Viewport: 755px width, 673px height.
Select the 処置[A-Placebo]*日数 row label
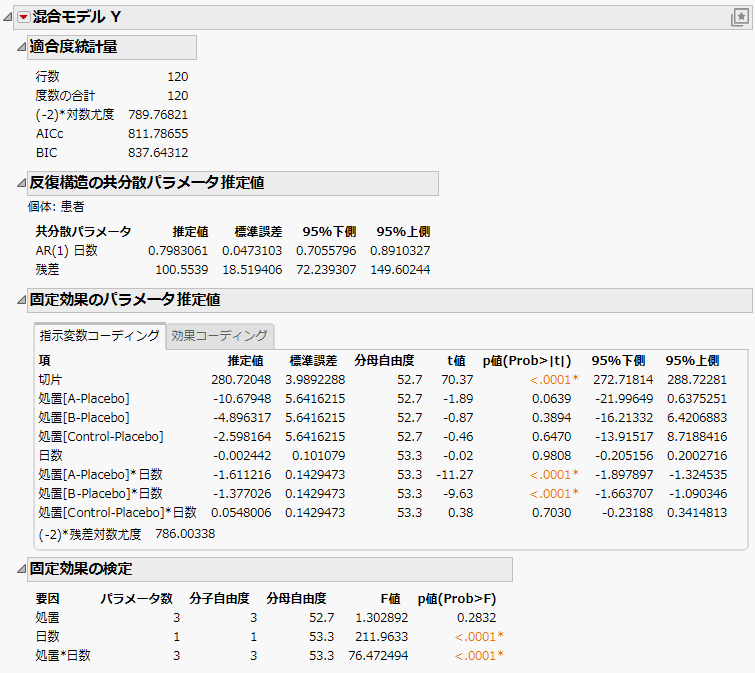point(100,475)
